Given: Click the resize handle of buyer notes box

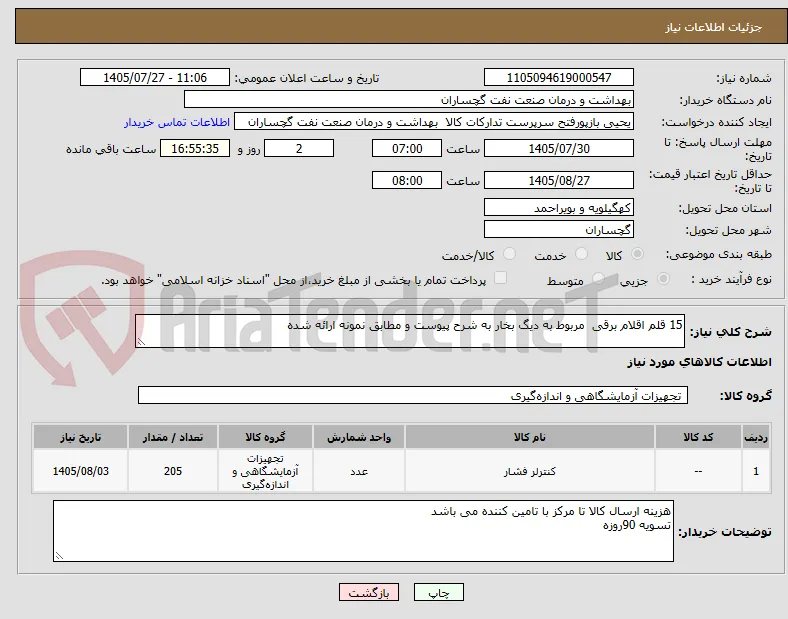Looking at the screenshot, I should (x=59, y=556).
